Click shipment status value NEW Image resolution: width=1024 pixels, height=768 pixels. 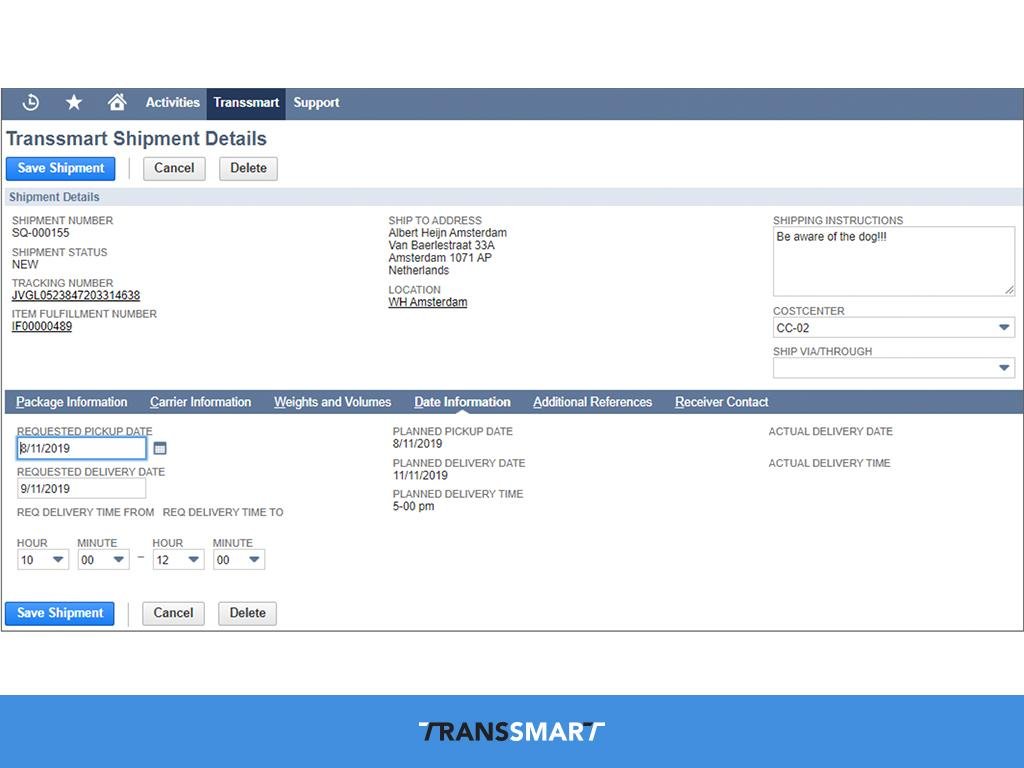(25, 264)
